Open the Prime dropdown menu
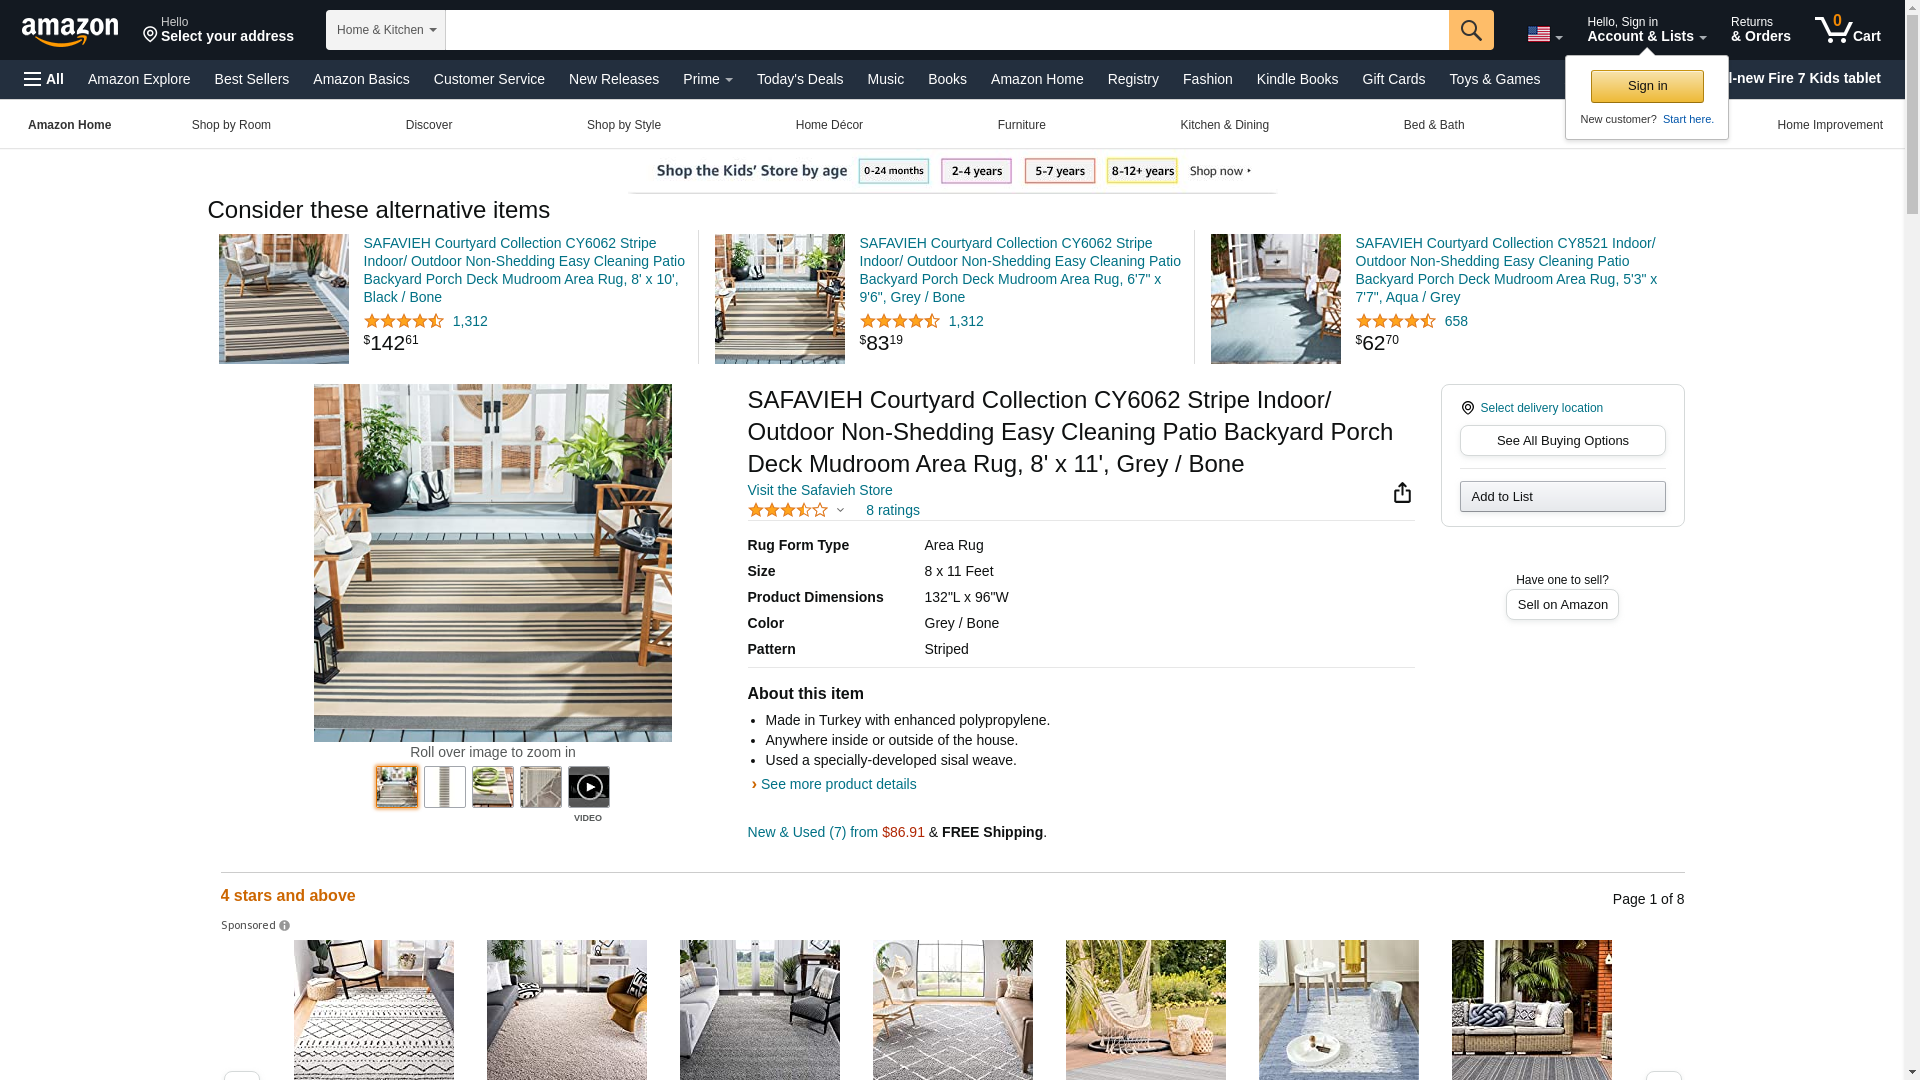Screen dimensions: 1920x1080 (x=707, y=79)
